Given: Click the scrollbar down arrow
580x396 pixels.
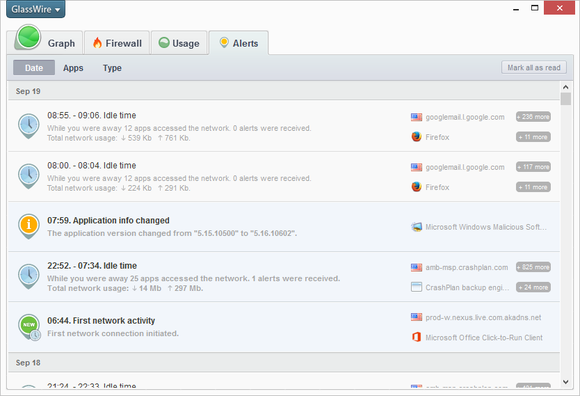Looking at the screenshot, I should 566,382.
